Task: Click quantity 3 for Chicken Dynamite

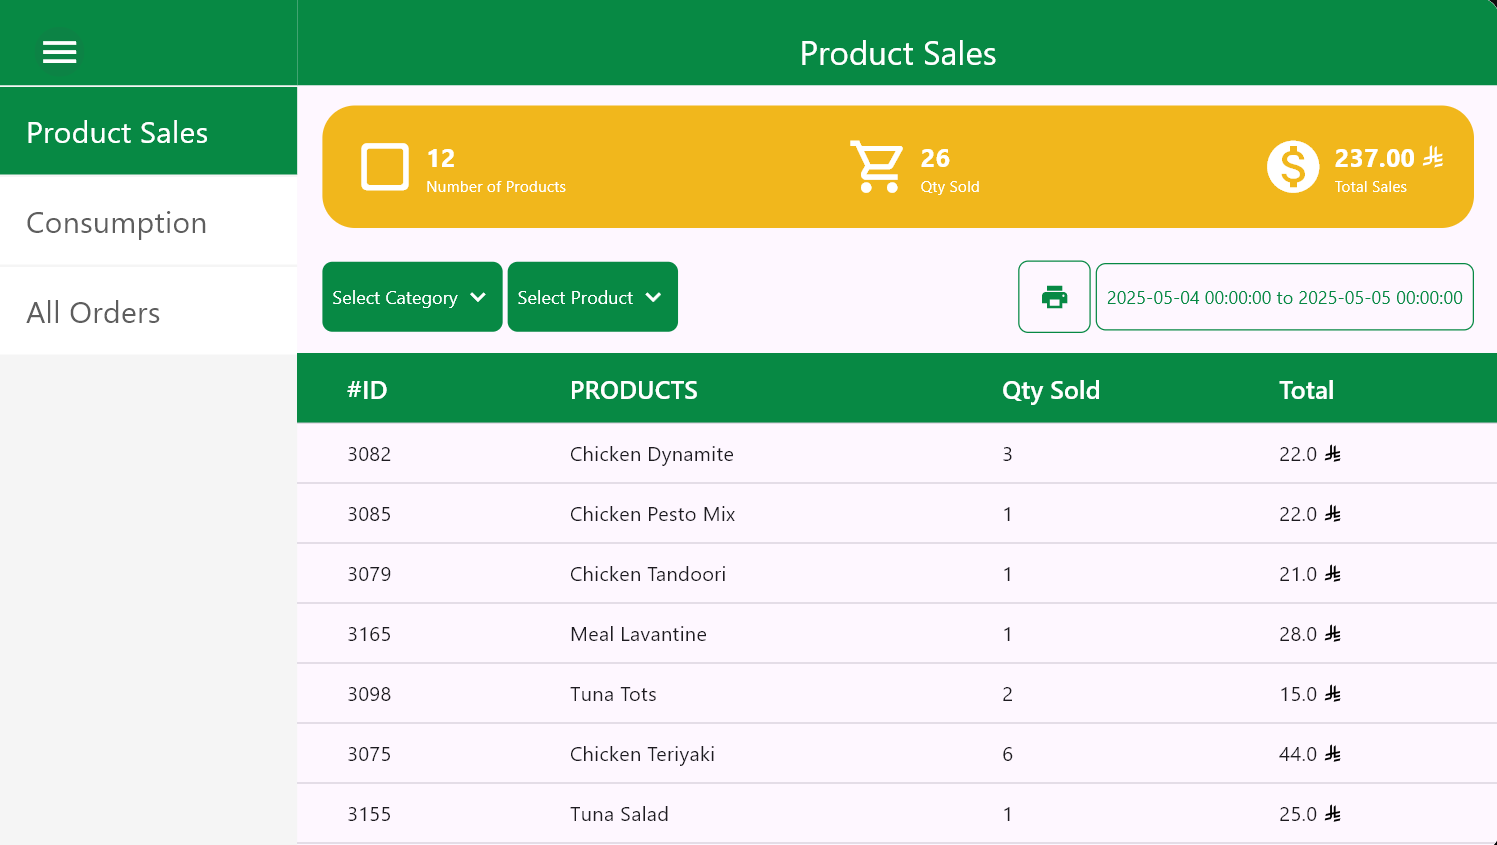Action: coord(1007,454)
